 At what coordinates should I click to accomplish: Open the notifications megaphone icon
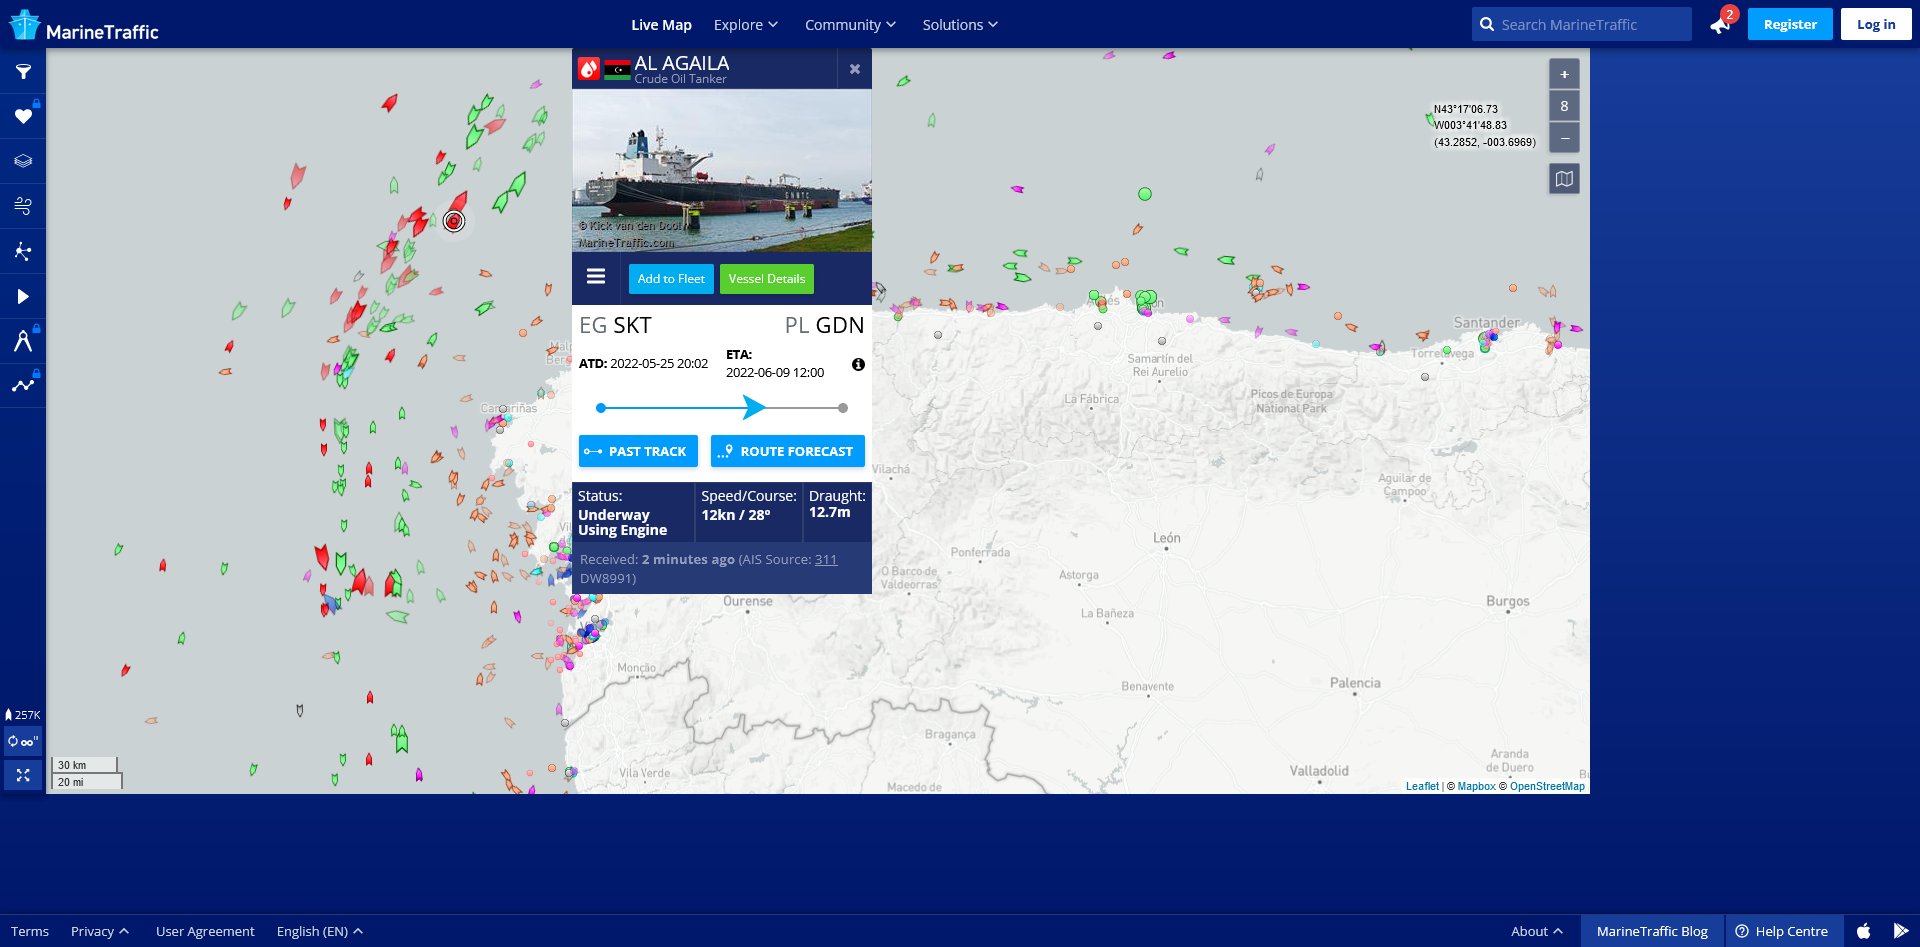[1720, 25]
